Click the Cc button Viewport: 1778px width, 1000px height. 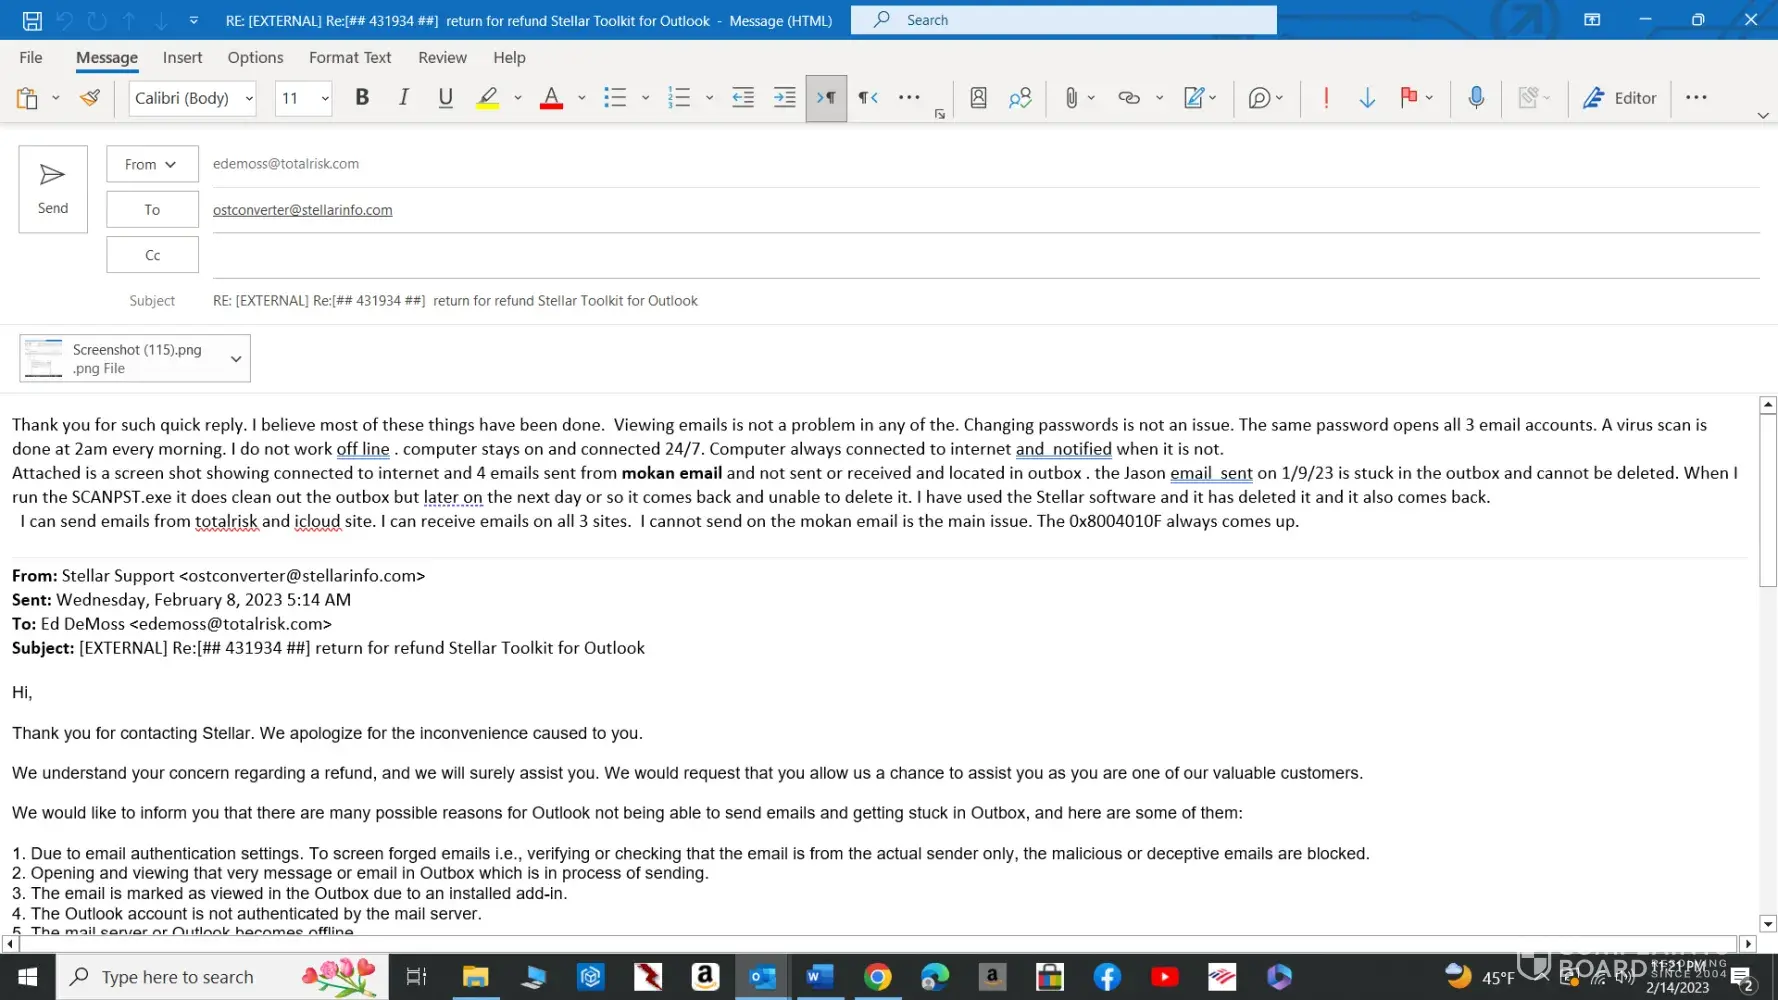152,255
